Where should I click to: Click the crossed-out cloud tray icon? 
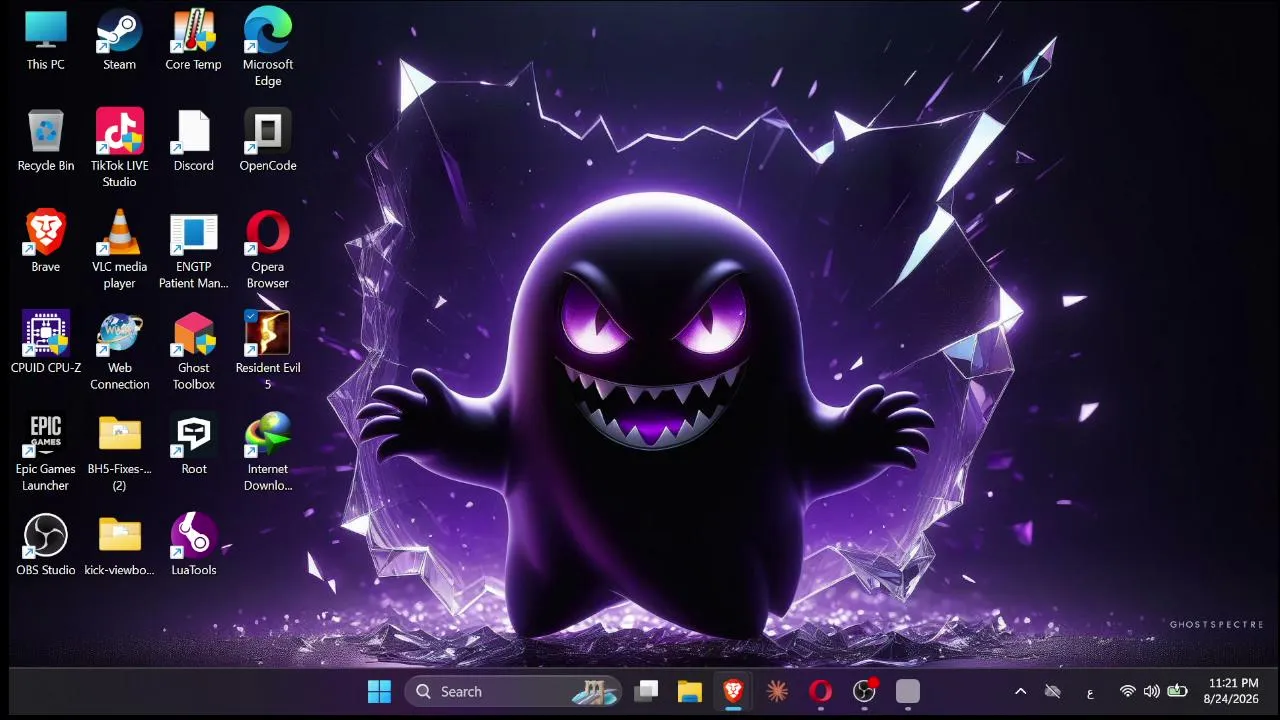pos(1053,691)
